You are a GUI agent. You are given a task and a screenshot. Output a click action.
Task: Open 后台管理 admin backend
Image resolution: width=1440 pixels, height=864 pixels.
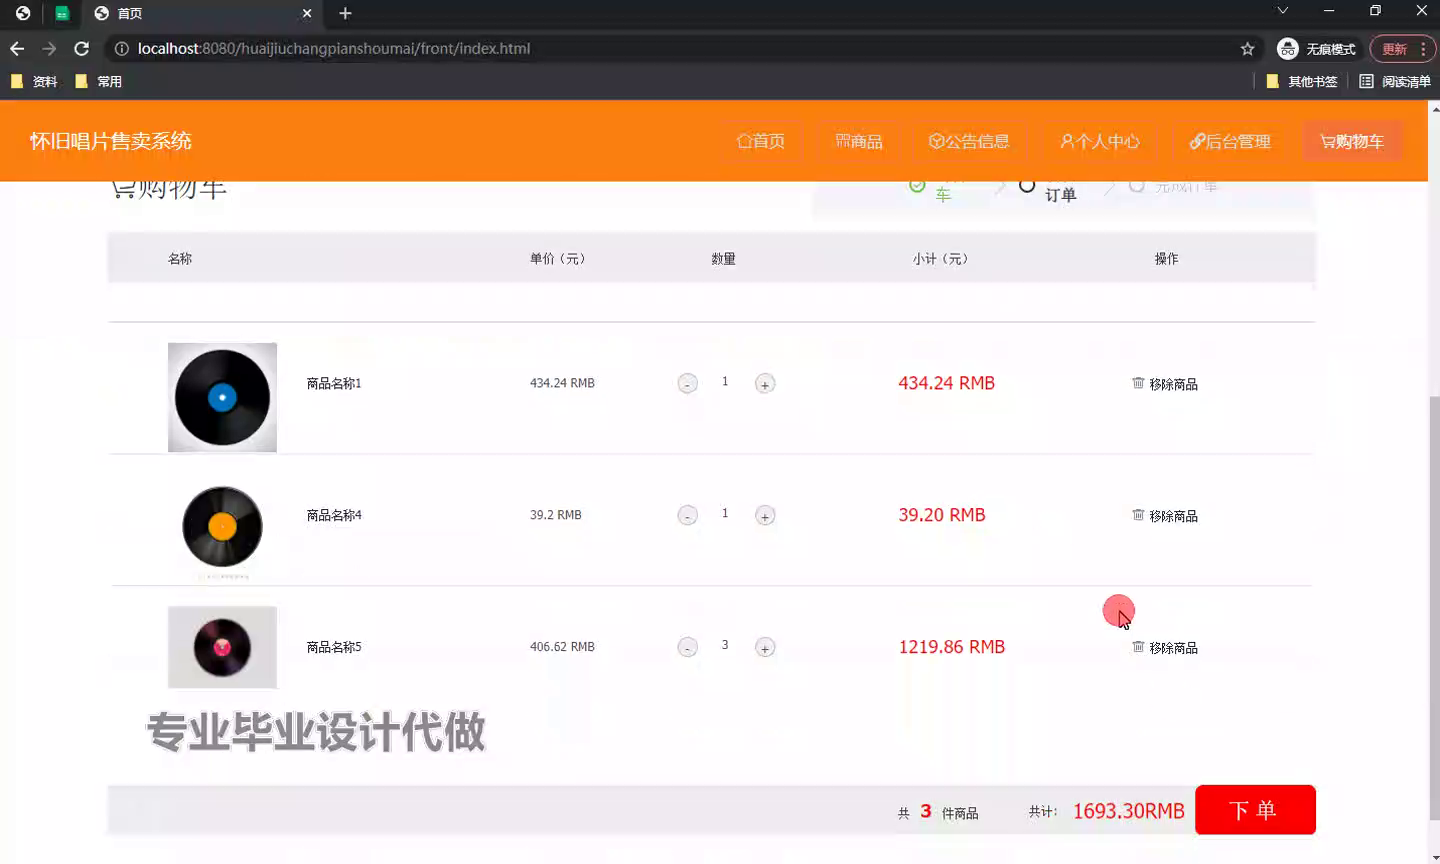[x=1229, y=141]
